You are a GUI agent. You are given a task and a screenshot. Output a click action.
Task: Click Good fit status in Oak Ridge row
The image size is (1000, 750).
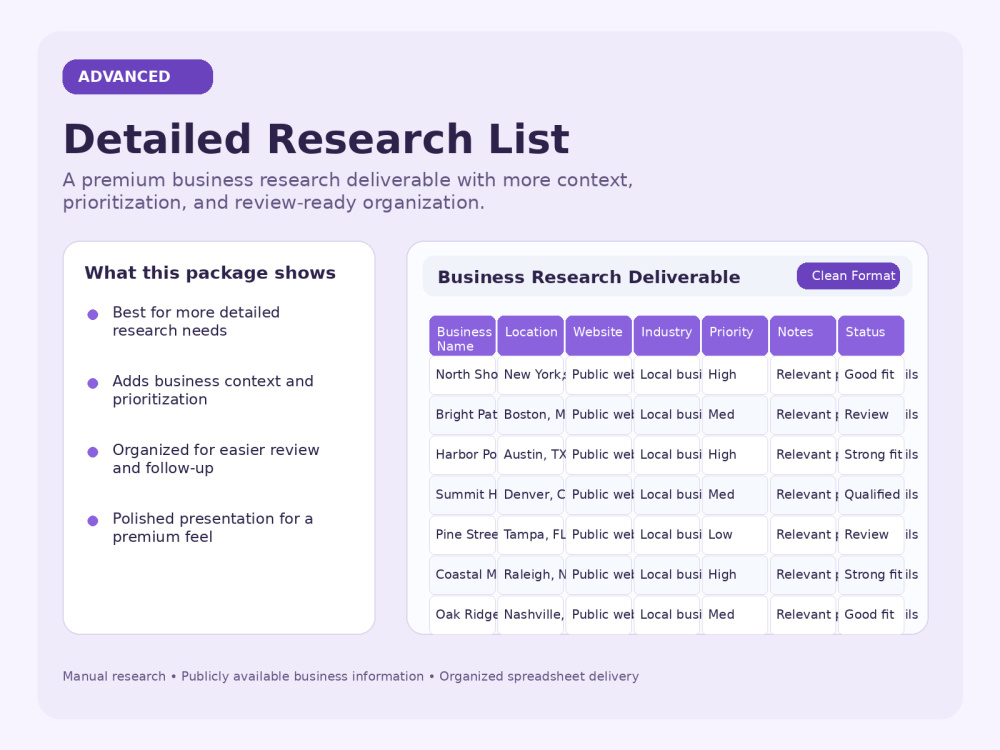(871, 615)
